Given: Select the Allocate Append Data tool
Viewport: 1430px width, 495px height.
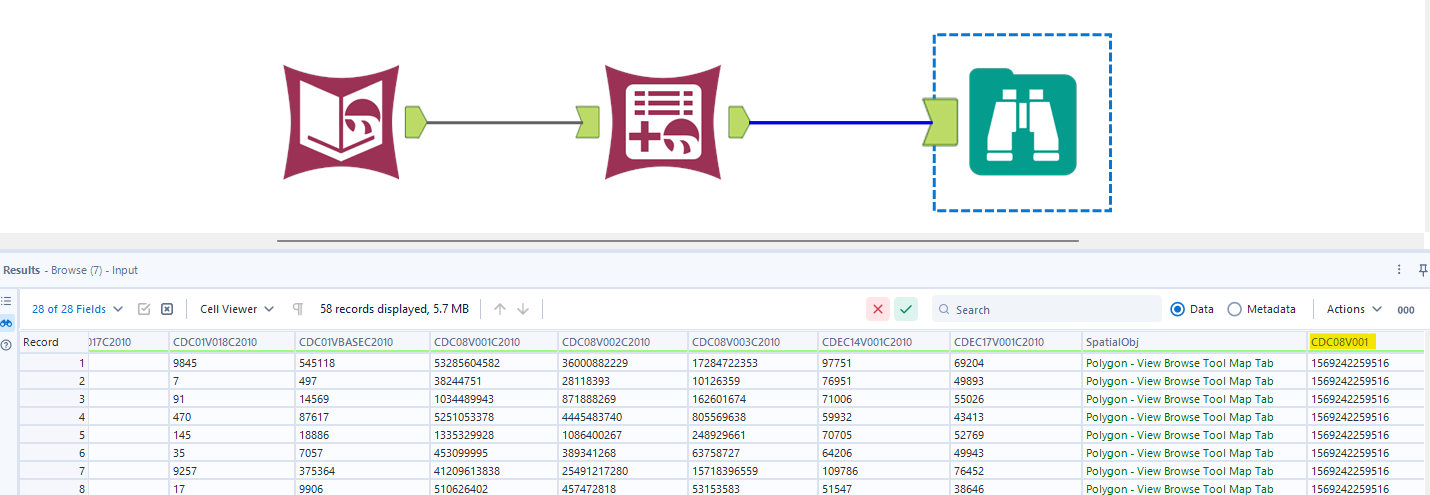Looking at the screenshot, I should coord(664,123).
